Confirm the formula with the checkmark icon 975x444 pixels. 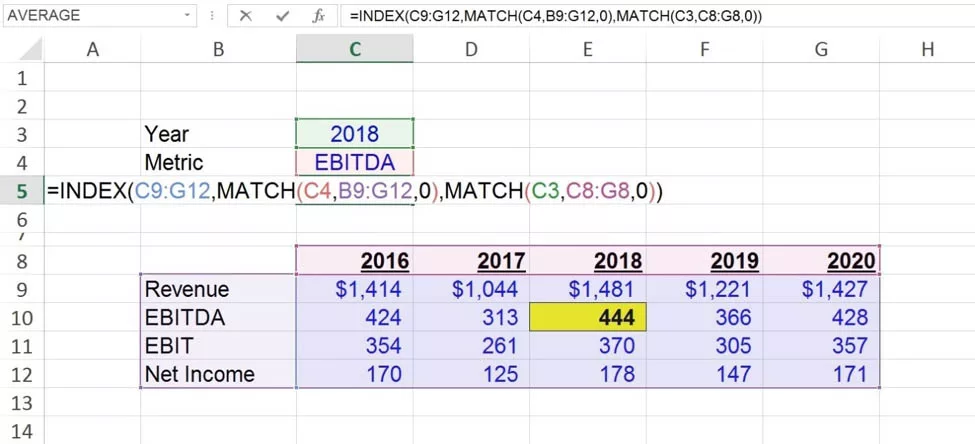tap(282, 16)
